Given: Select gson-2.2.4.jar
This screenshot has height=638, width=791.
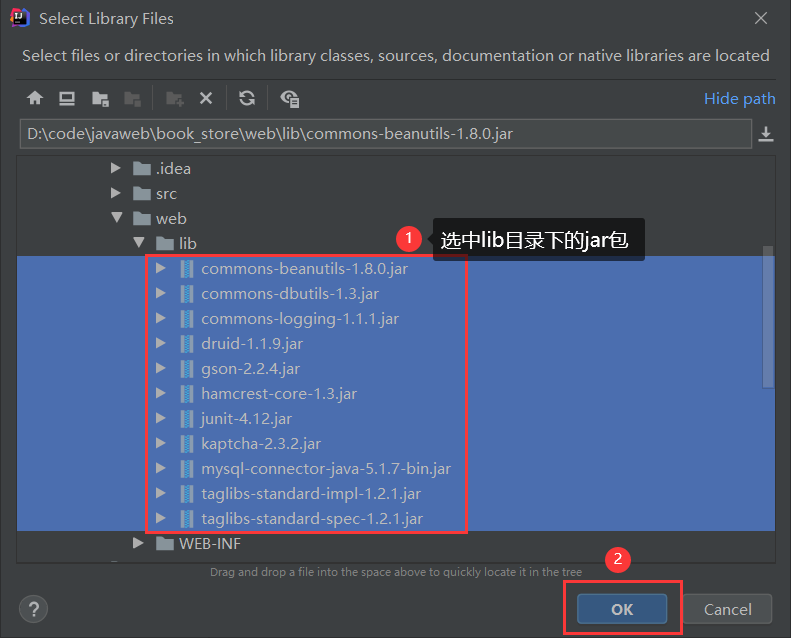Looking at the screenshot, I should 251,369.
